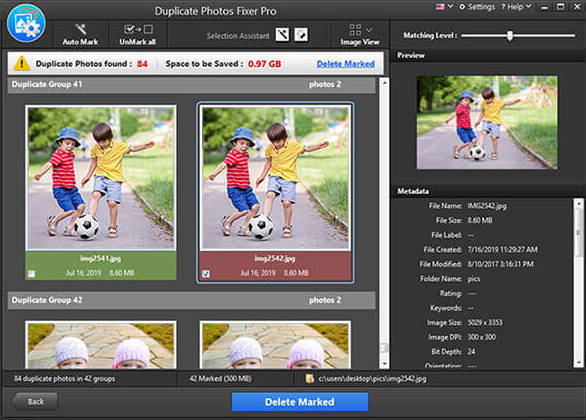This screenshot has height=420, width=586.
Task: Click the Metadata scrollbar up arrow
Action: 579,204
